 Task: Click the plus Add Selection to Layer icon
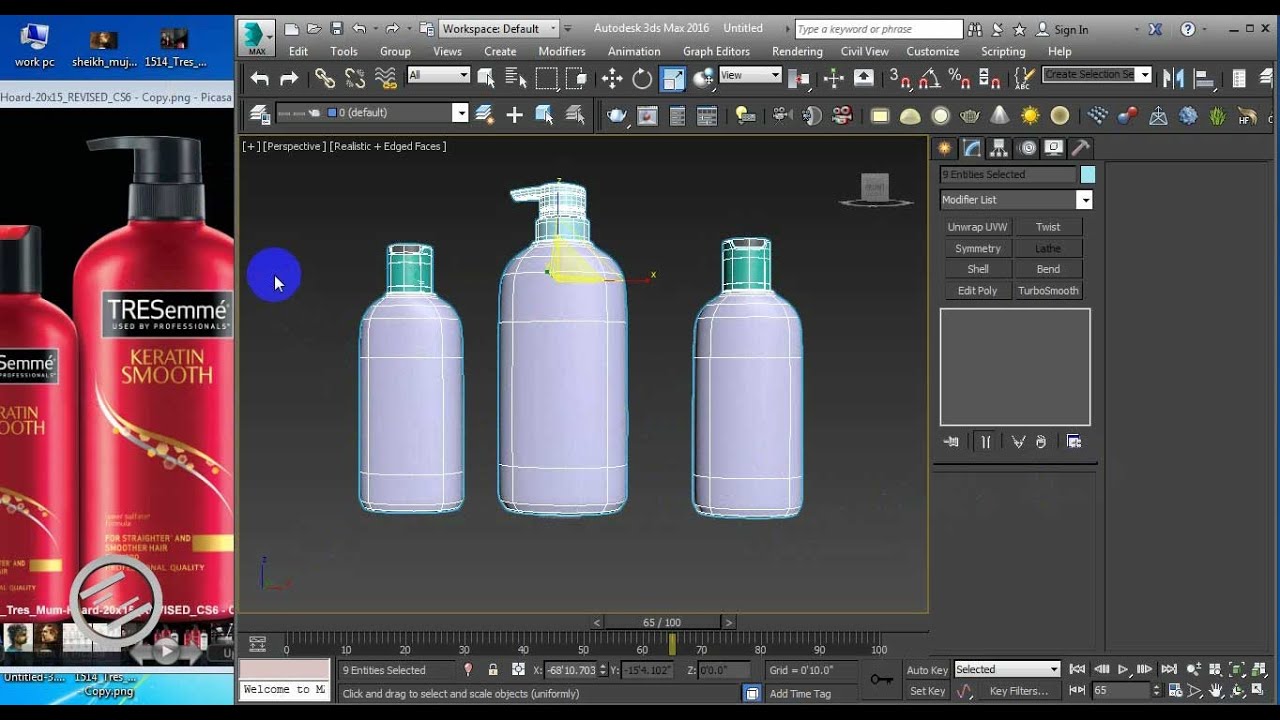pos(514,115)
